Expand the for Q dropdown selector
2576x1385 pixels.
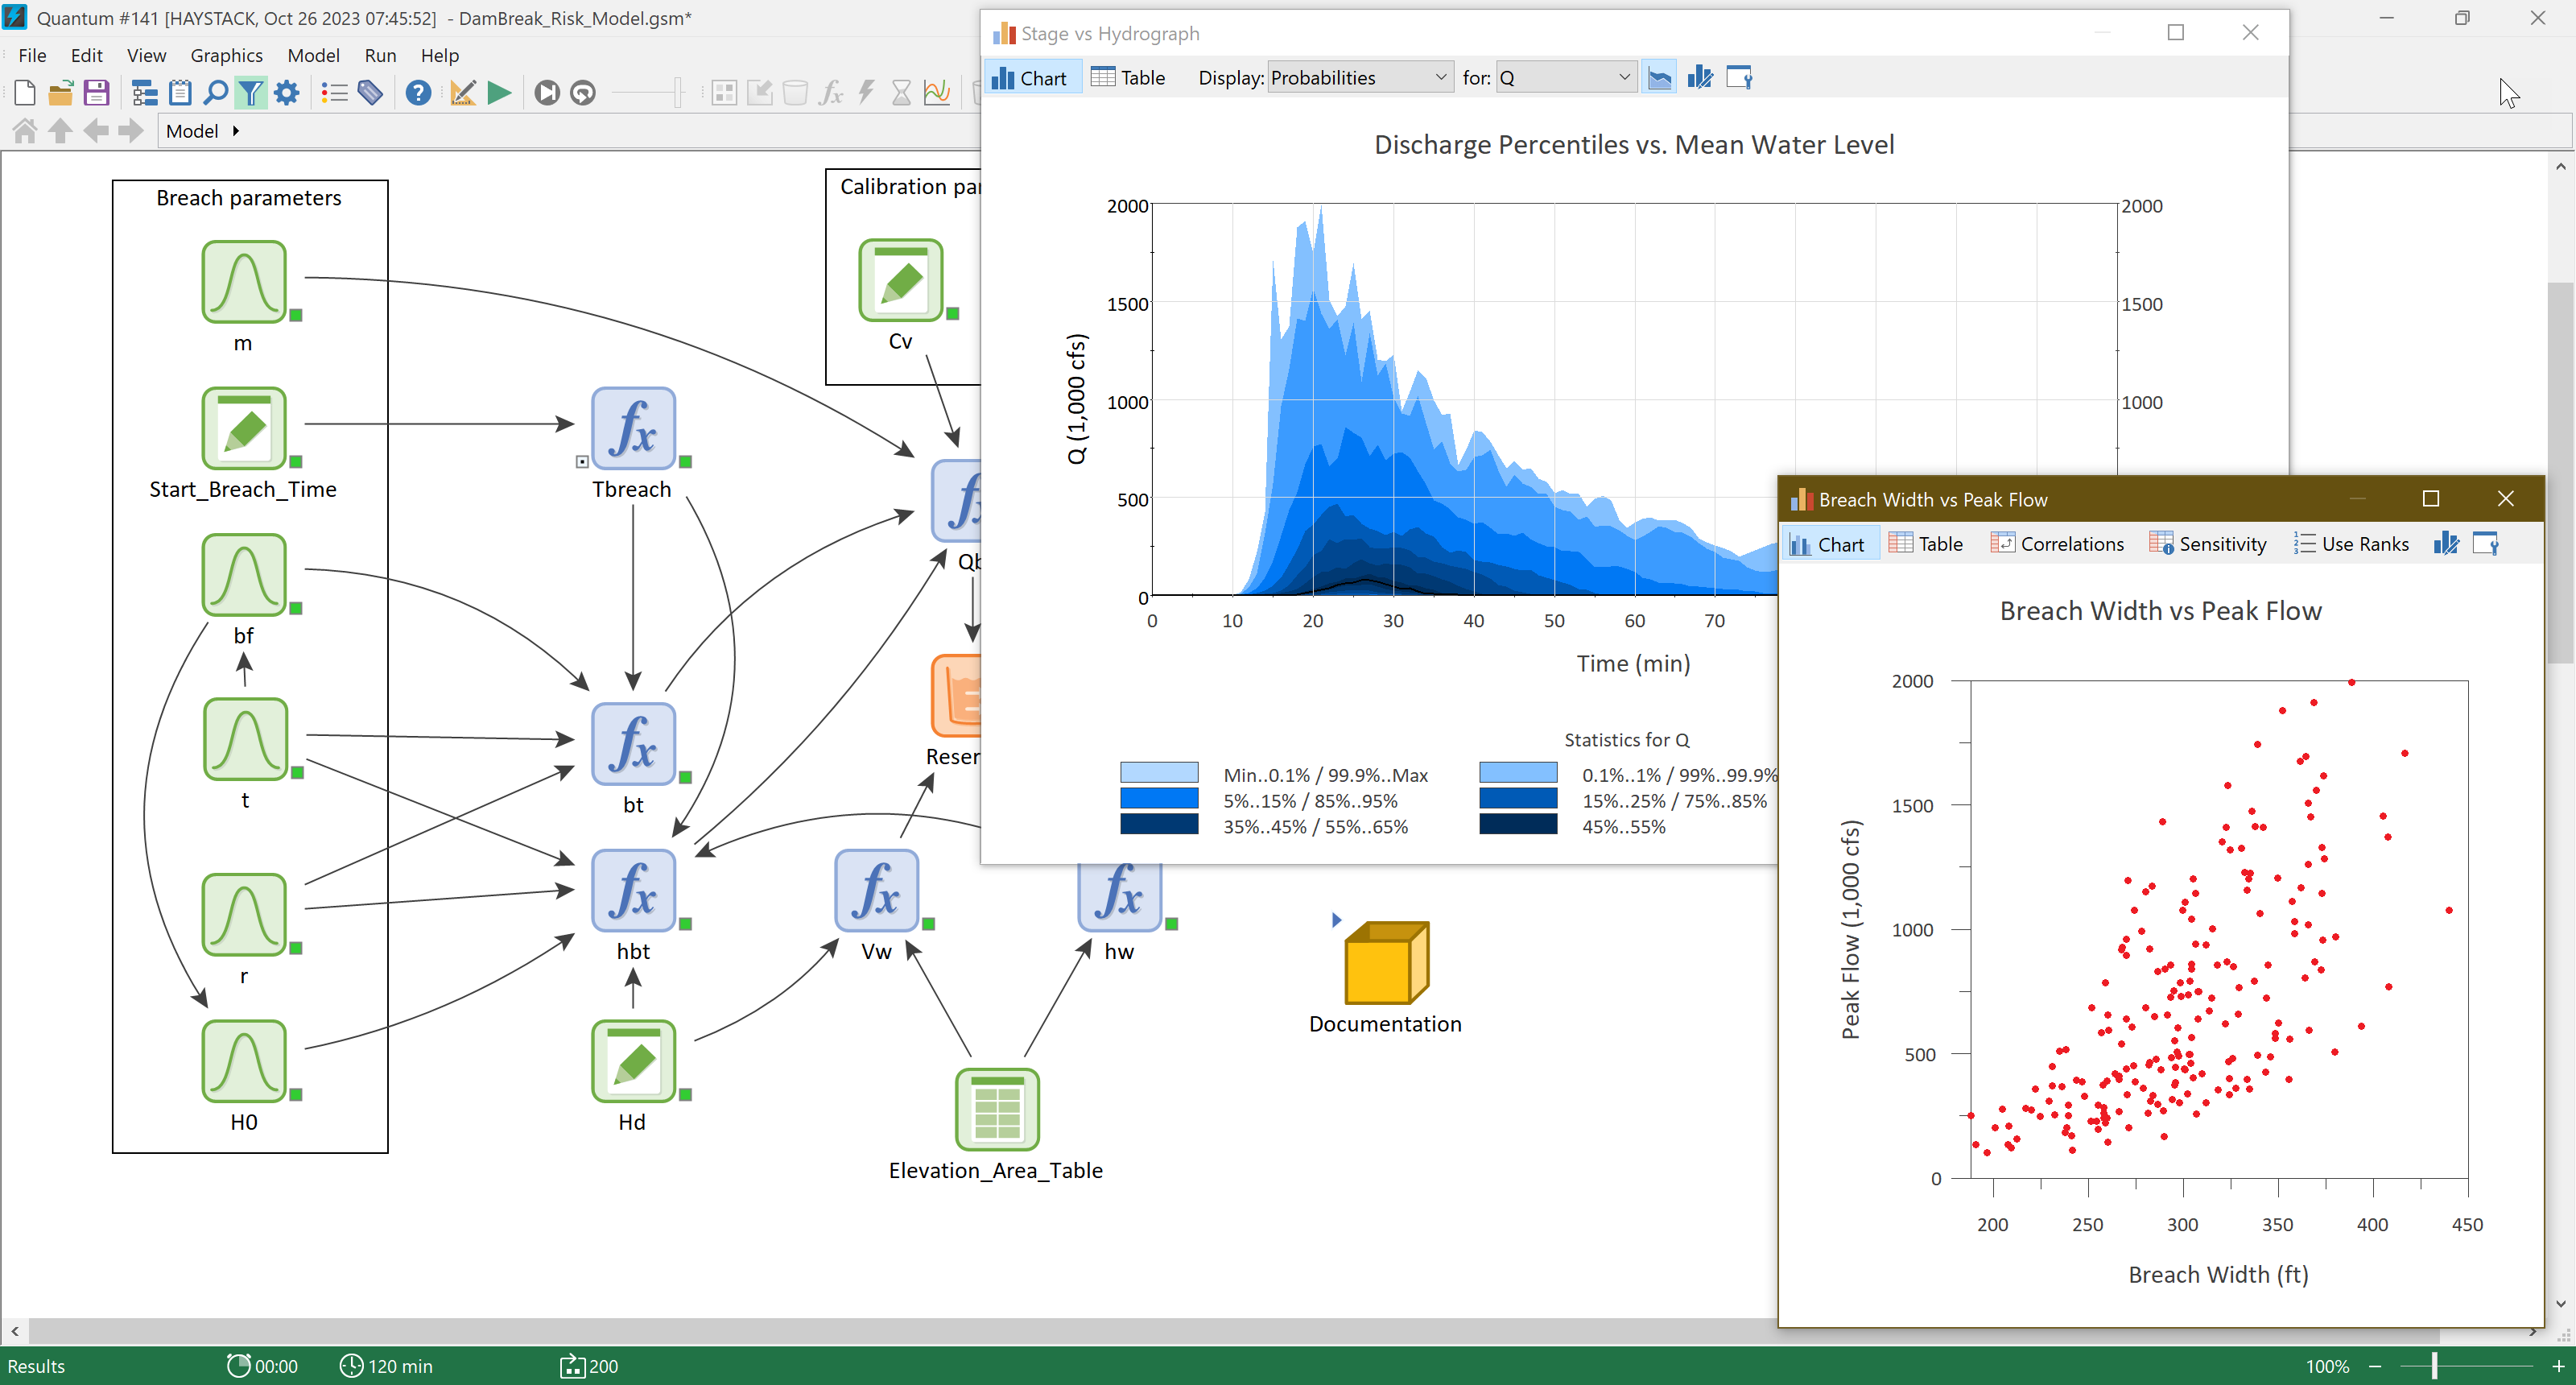click(x=1621, y=76)
